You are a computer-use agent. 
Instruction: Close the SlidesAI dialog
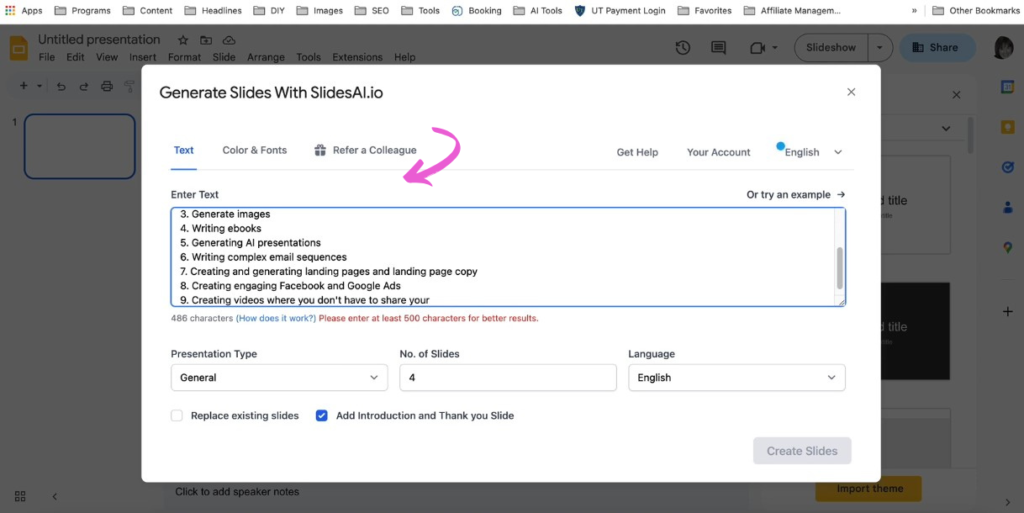click(851, 92)
